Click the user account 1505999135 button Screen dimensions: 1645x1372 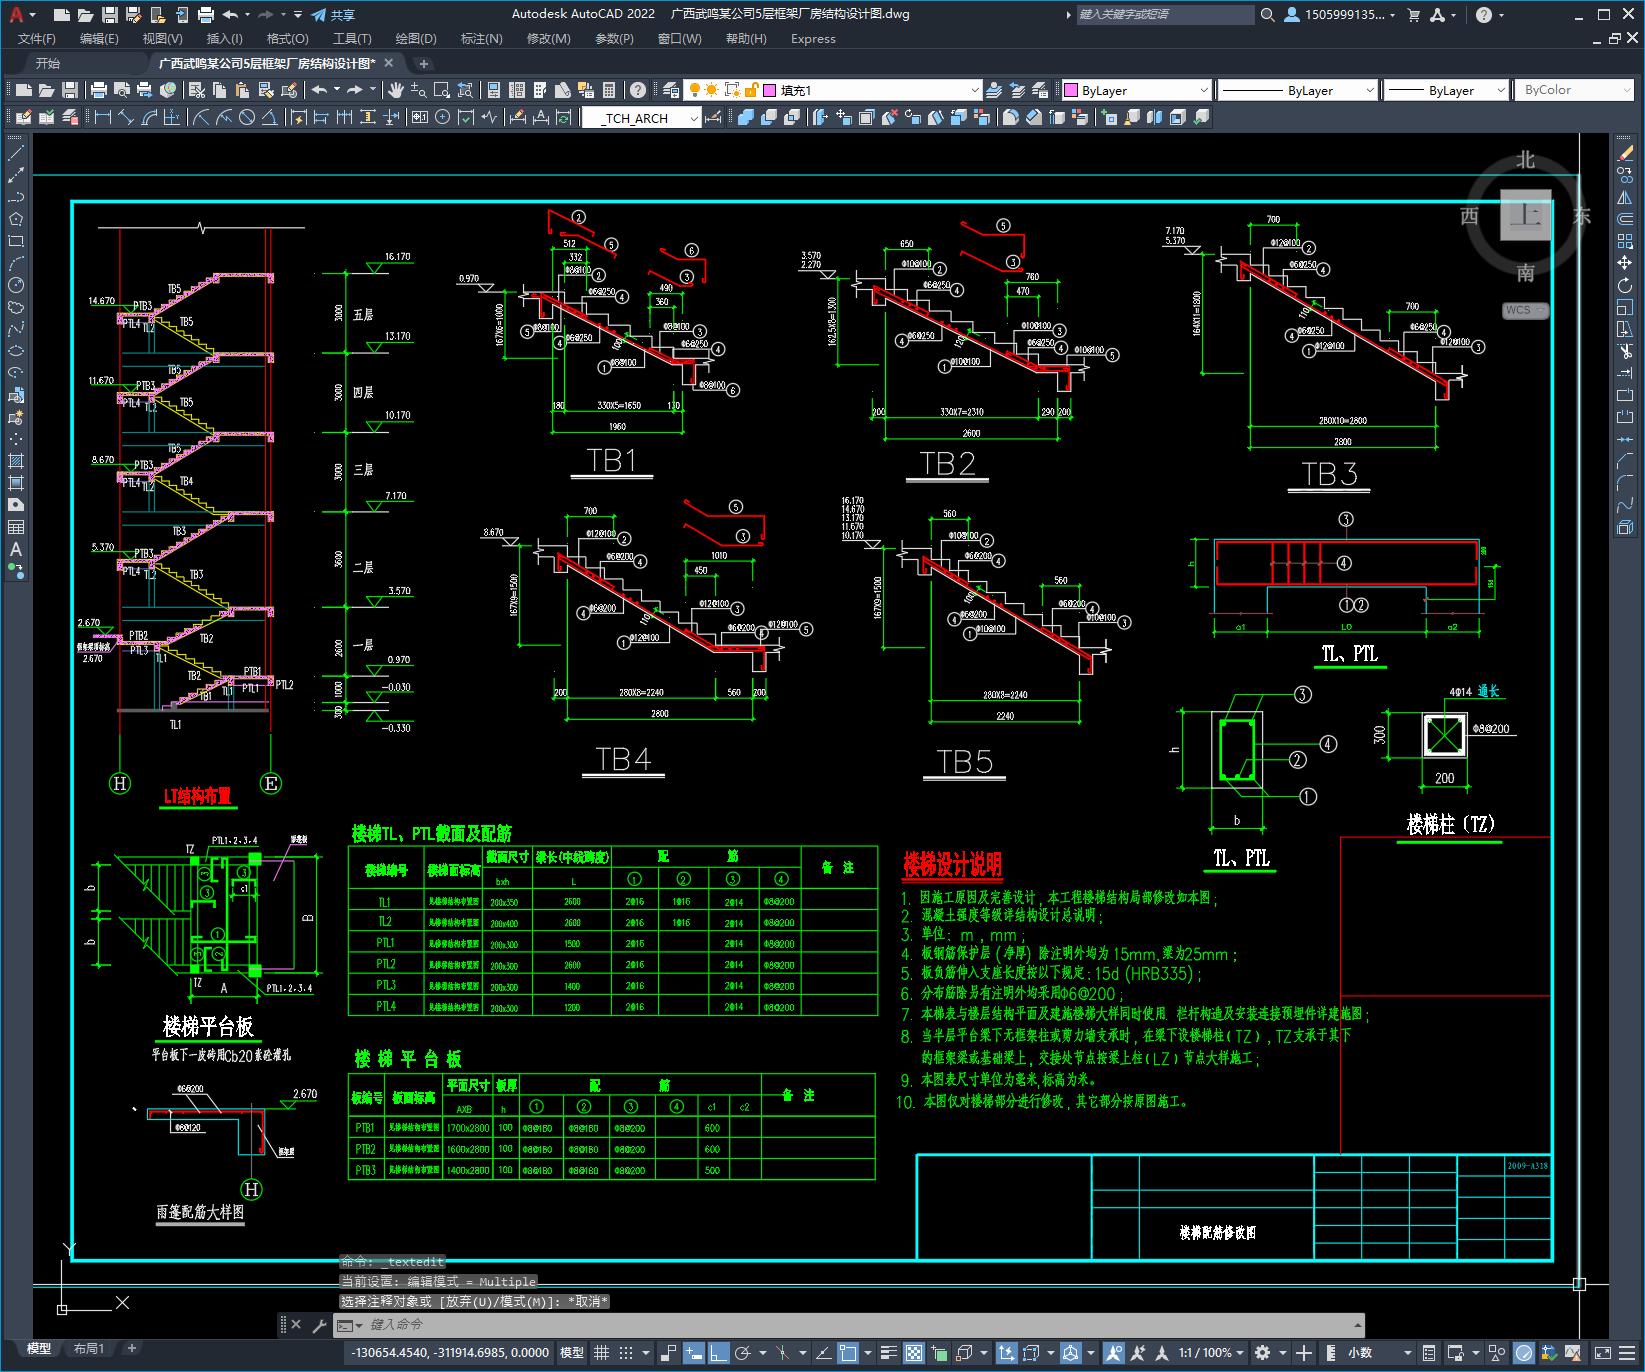pos(1339,14)
